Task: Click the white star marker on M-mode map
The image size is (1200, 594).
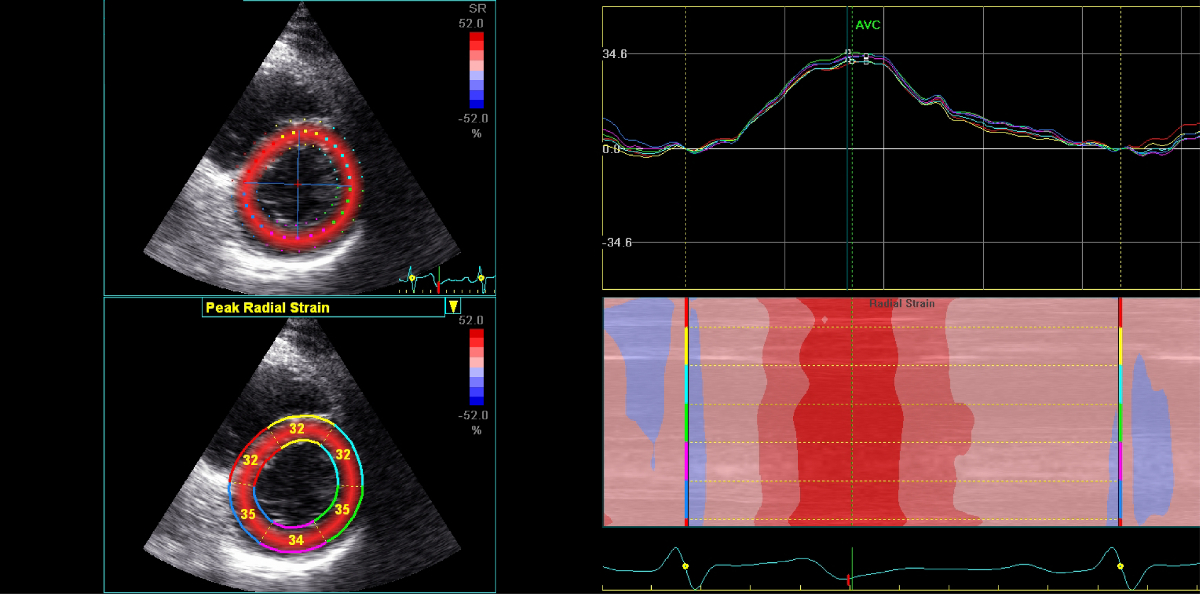Action: click(825, 321)
